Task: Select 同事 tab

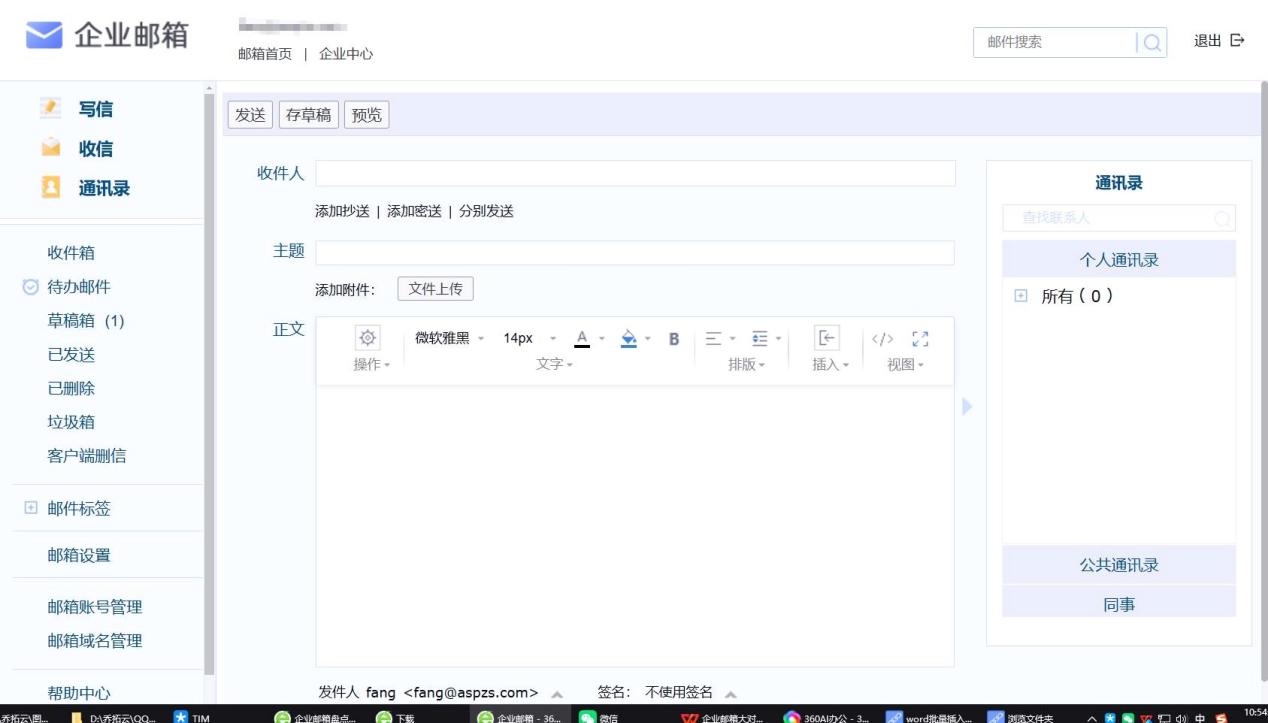Action: [1119, 604]
